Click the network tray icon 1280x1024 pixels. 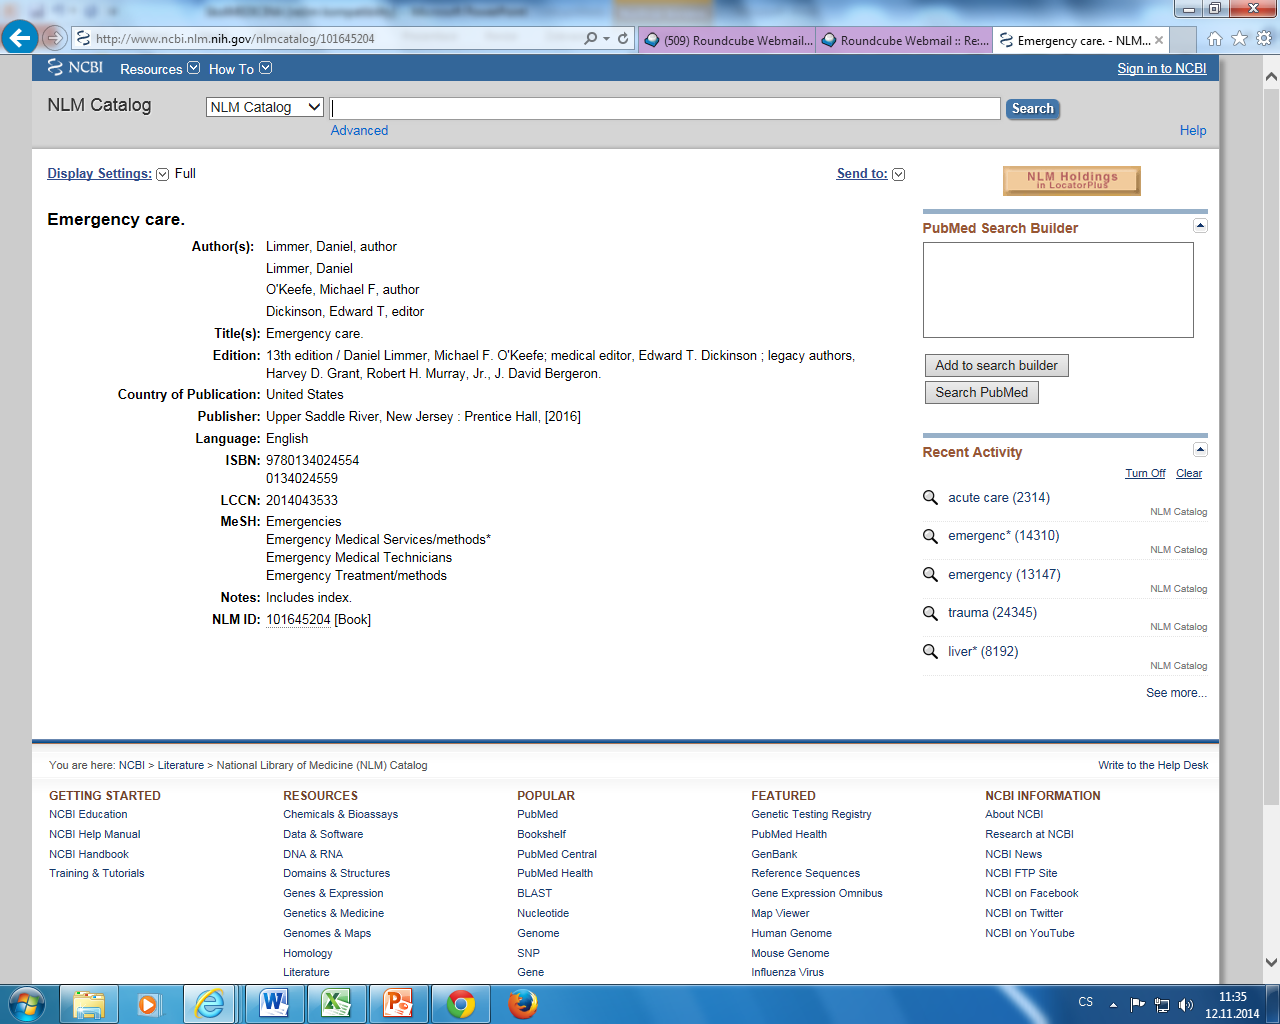pyautogui.click(x=1162, y=1005)
